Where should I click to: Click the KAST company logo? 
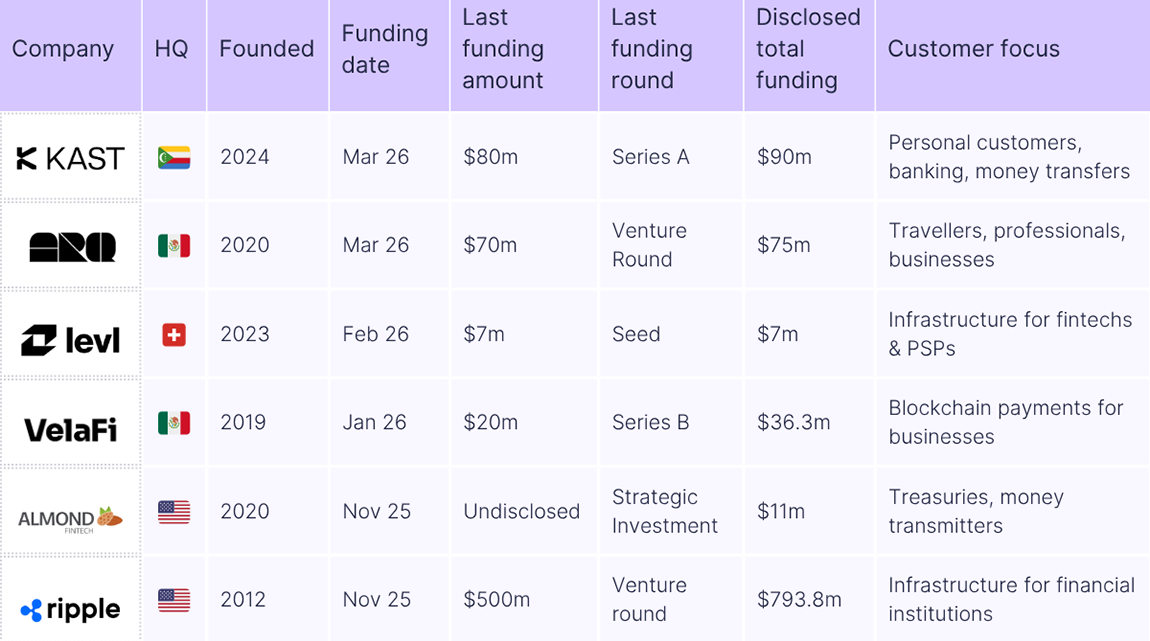71,158
